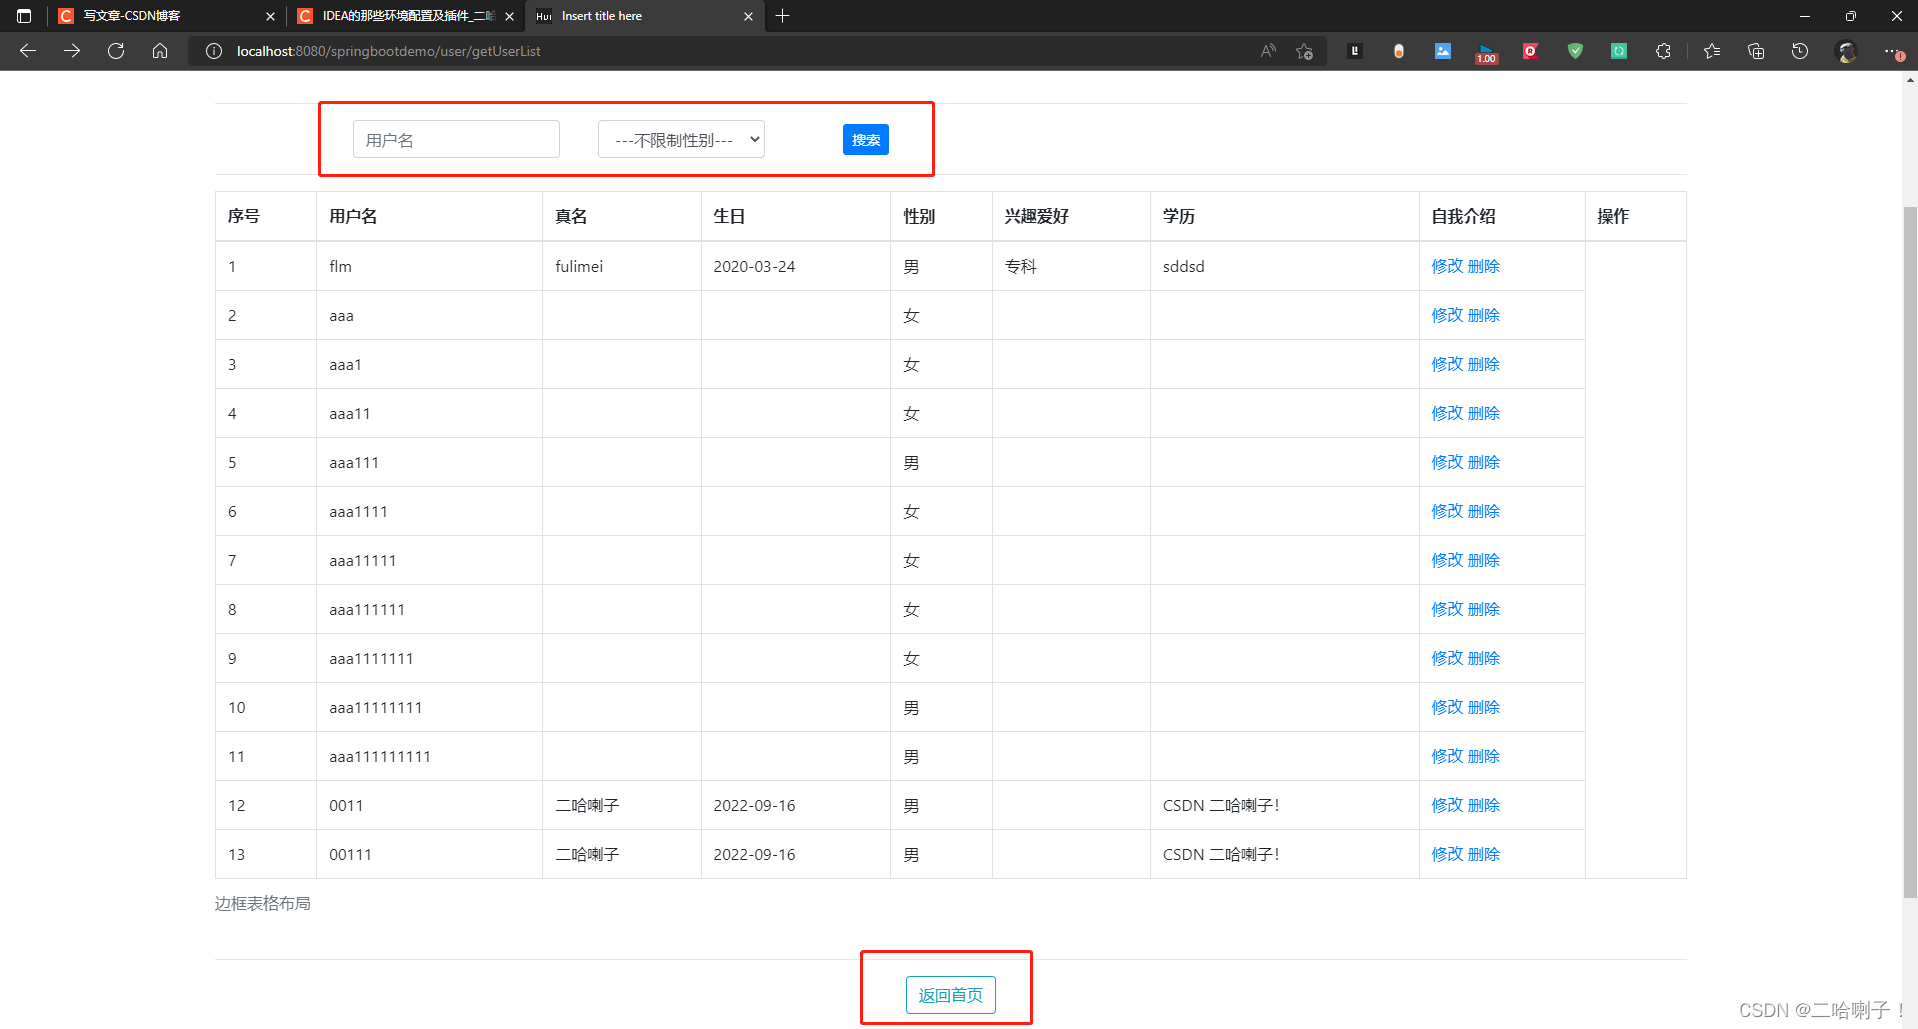Viewport: 1918px width, 1029px height.
Task: Click 删除 link for user aaa1
Action: tap(1484, 364)
